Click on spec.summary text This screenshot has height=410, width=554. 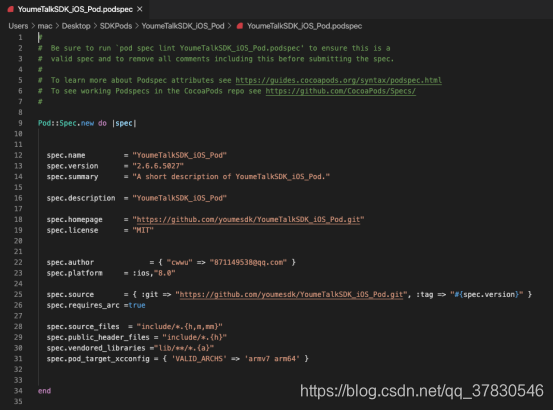pos(72,177)
